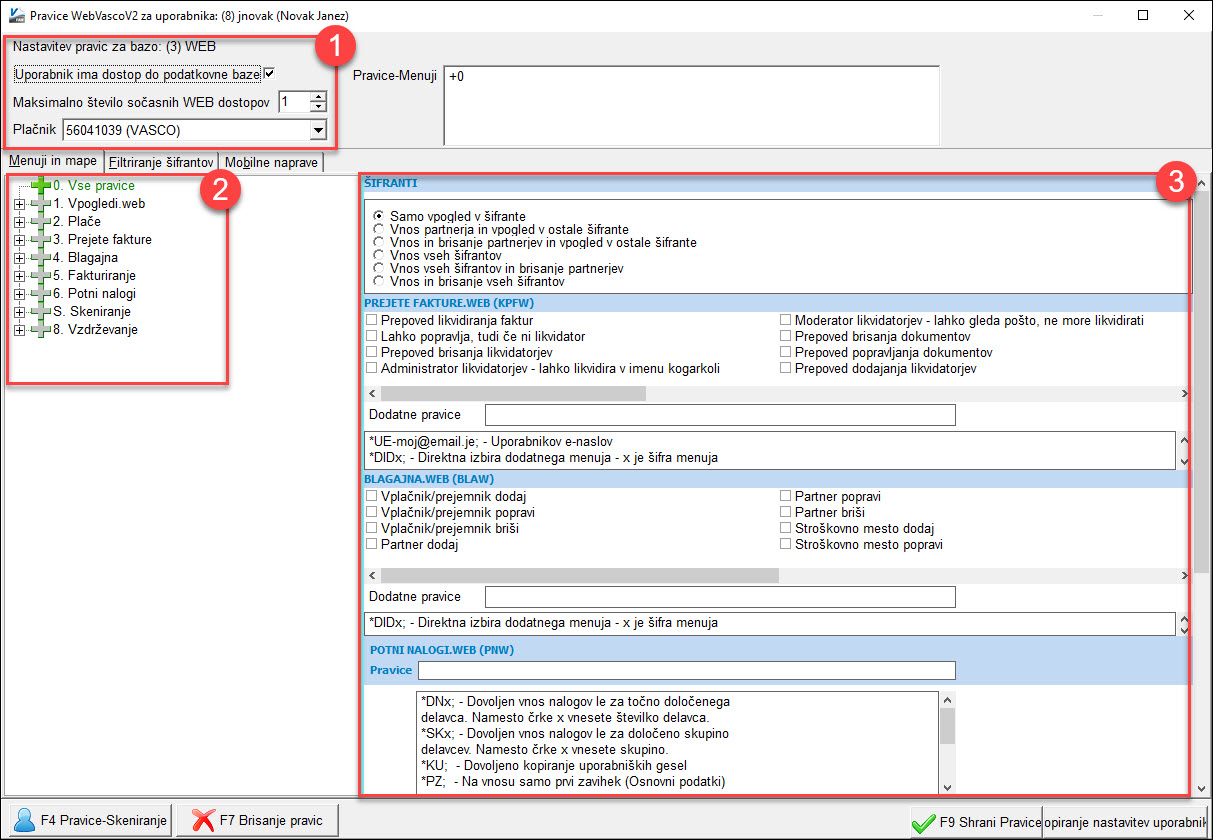Click the app icon in the title bar
This screenshot has width=1213, height=840.
(15, 16)
